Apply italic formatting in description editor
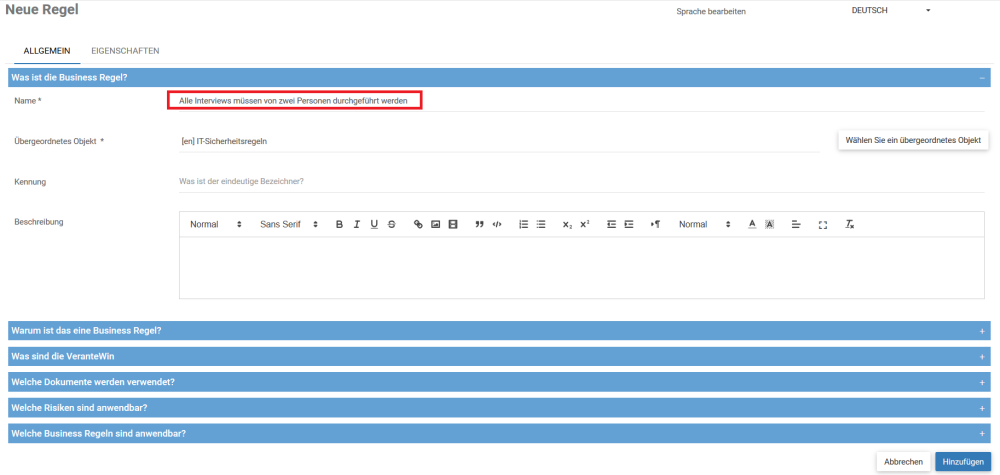This screenshot has height=475, width=1000. point(357,224)
